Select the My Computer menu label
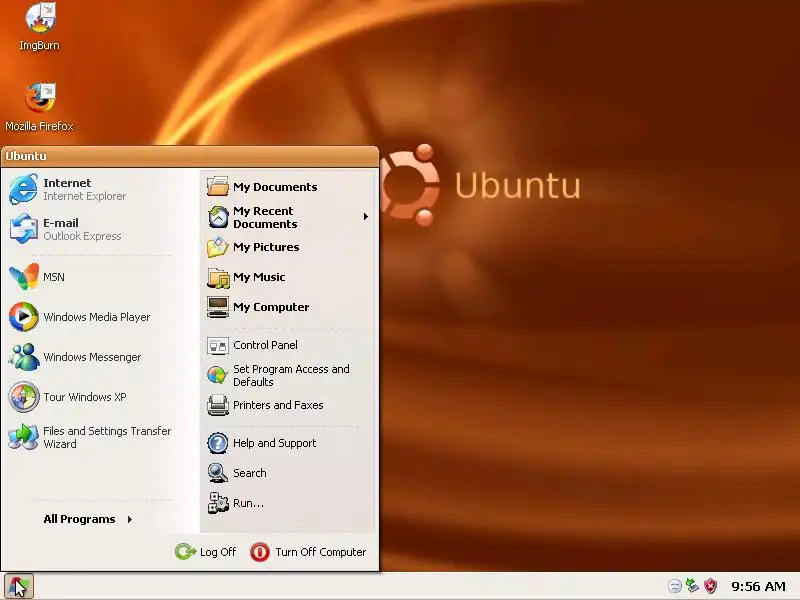The height and width of the screenshot is (600, 800). point(271,307)
